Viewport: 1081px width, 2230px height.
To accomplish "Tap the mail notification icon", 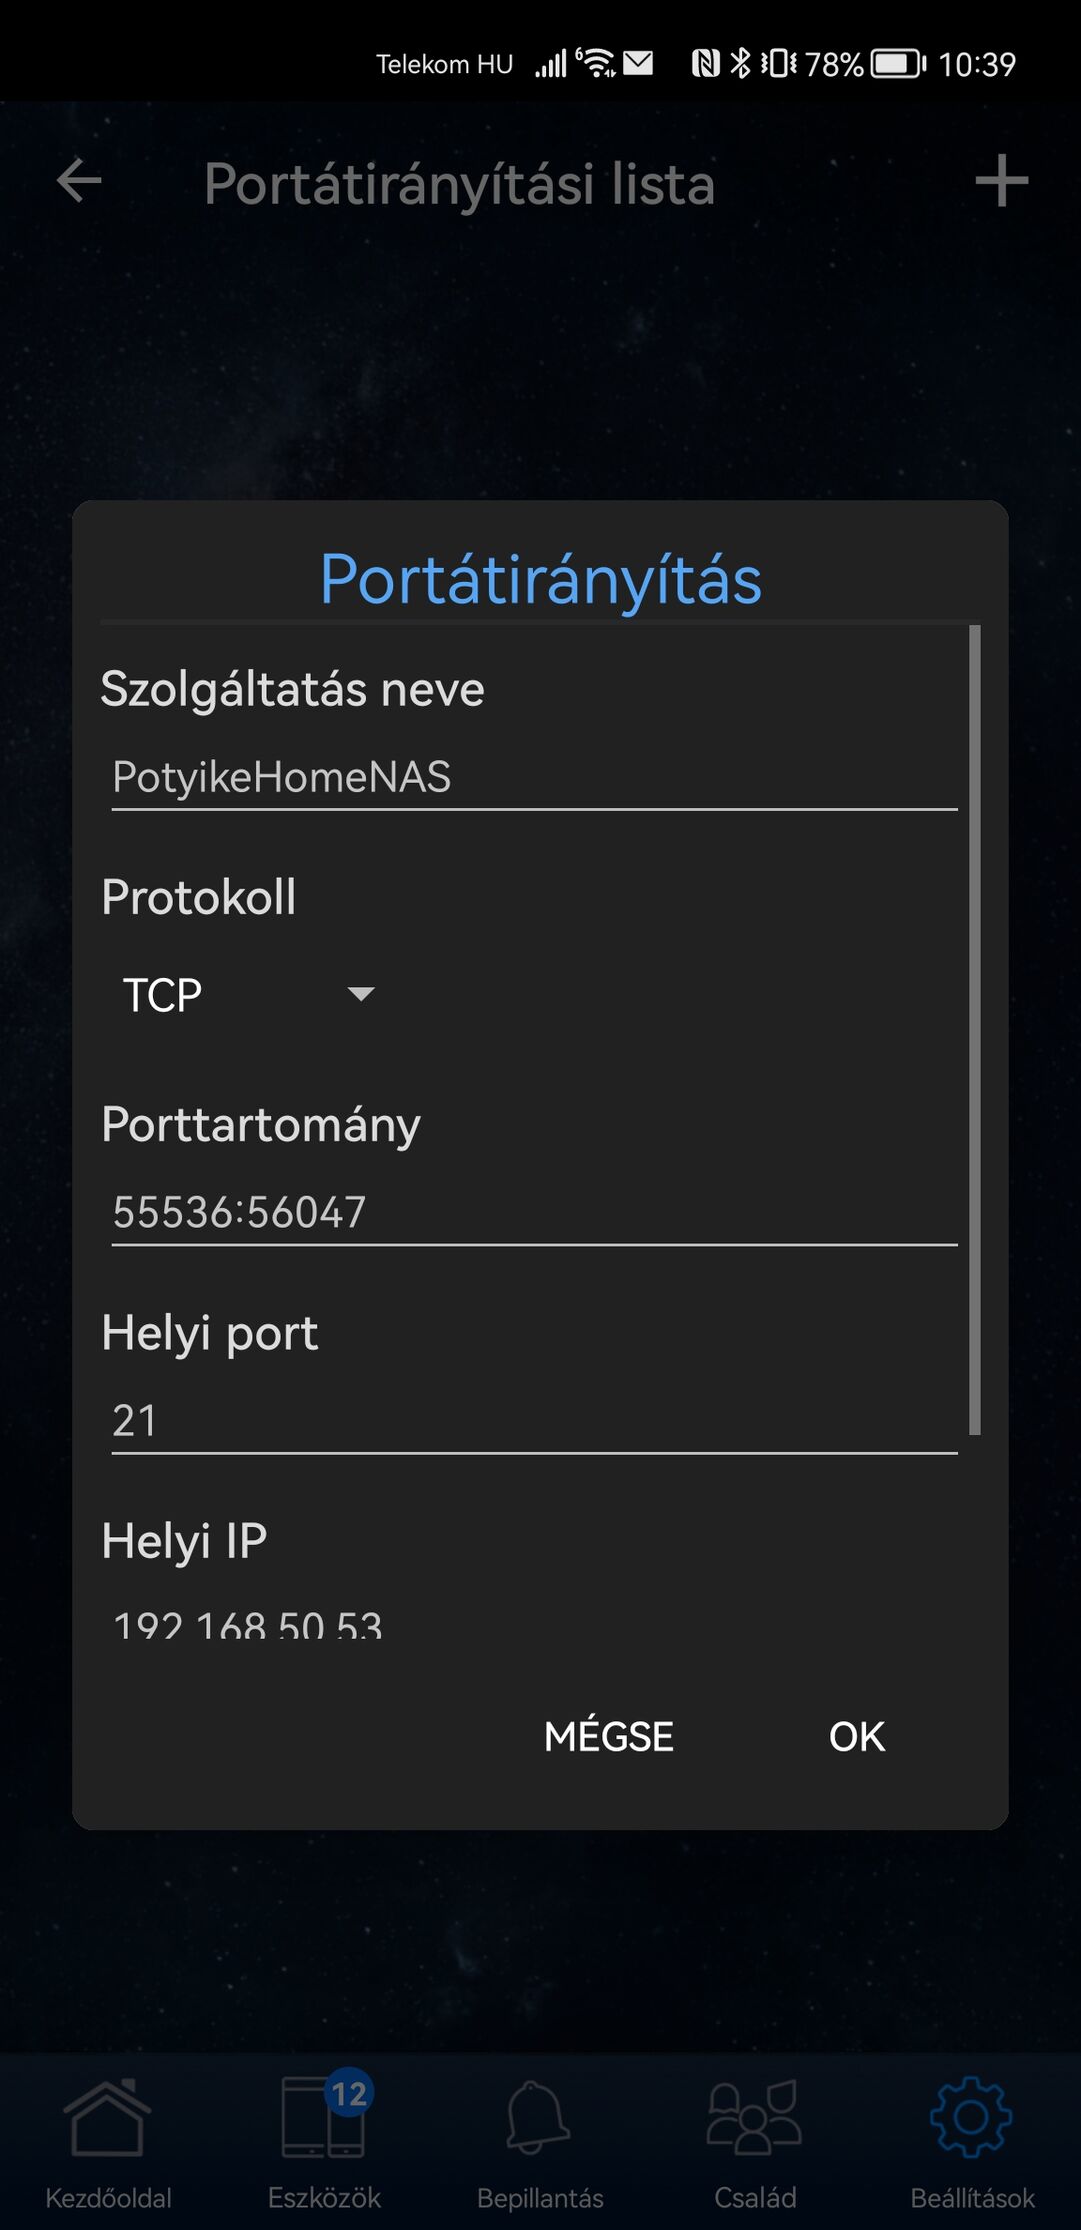I will [x=638, y=64].
